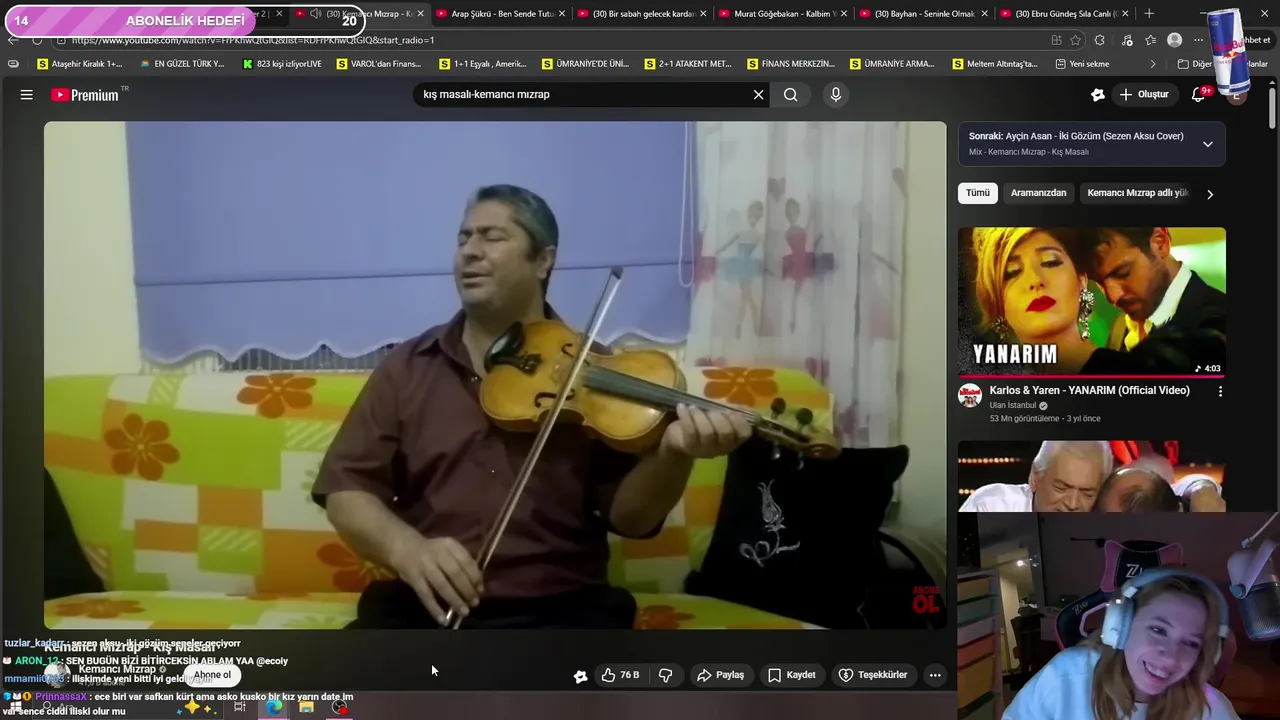The height and width of the screenshot is (720, 1280).
Task: Open the notifications bell
Action: coord(1198,95)
